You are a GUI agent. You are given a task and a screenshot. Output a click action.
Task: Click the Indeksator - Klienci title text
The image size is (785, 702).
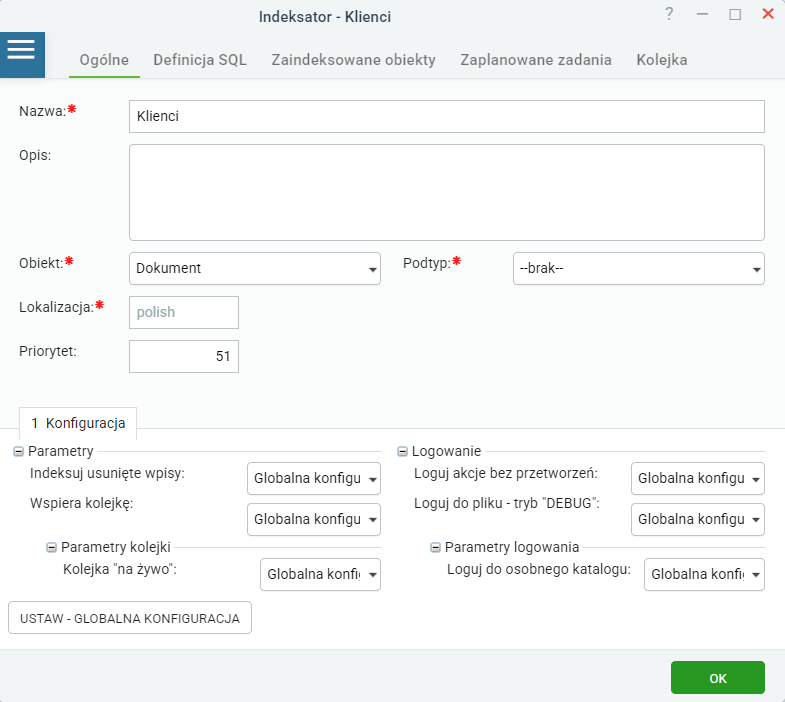(325, 17)
